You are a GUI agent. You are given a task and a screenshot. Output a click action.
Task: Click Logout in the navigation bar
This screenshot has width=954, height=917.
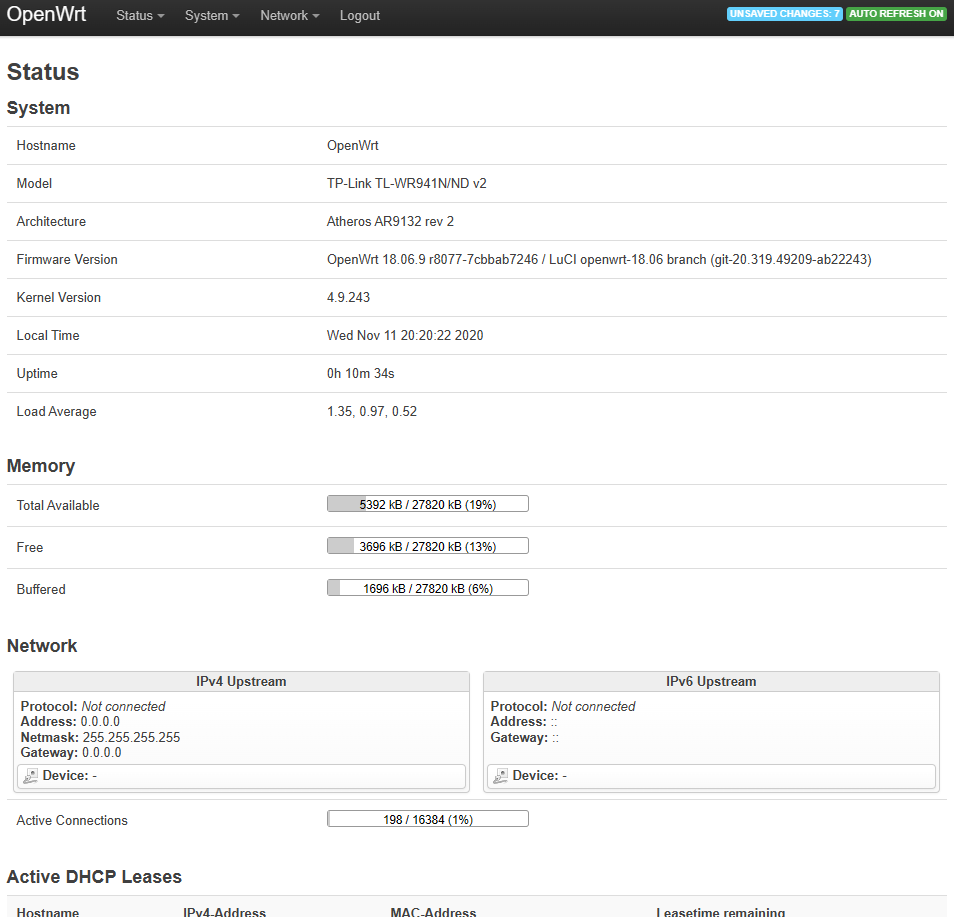(359, 15)
